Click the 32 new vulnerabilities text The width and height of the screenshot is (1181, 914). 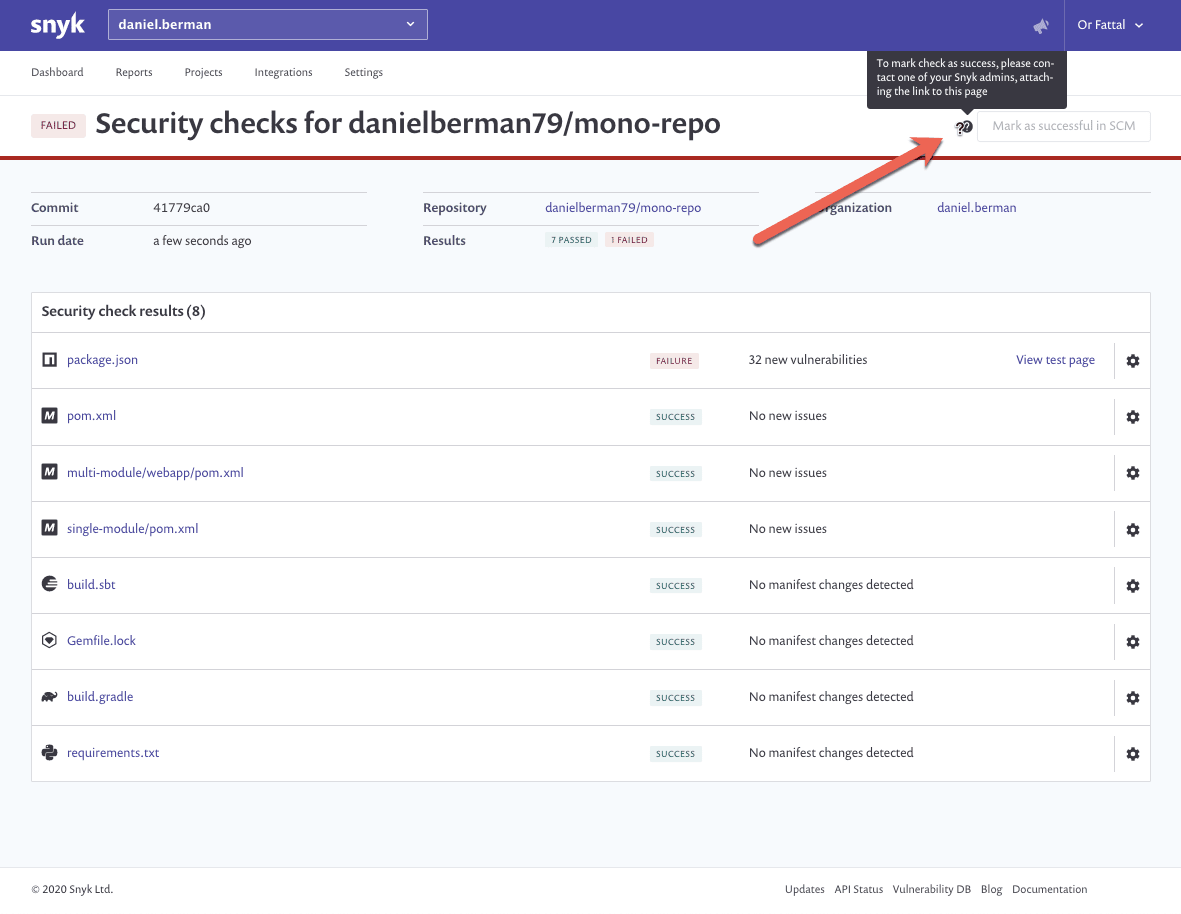[x=807, y=360]
